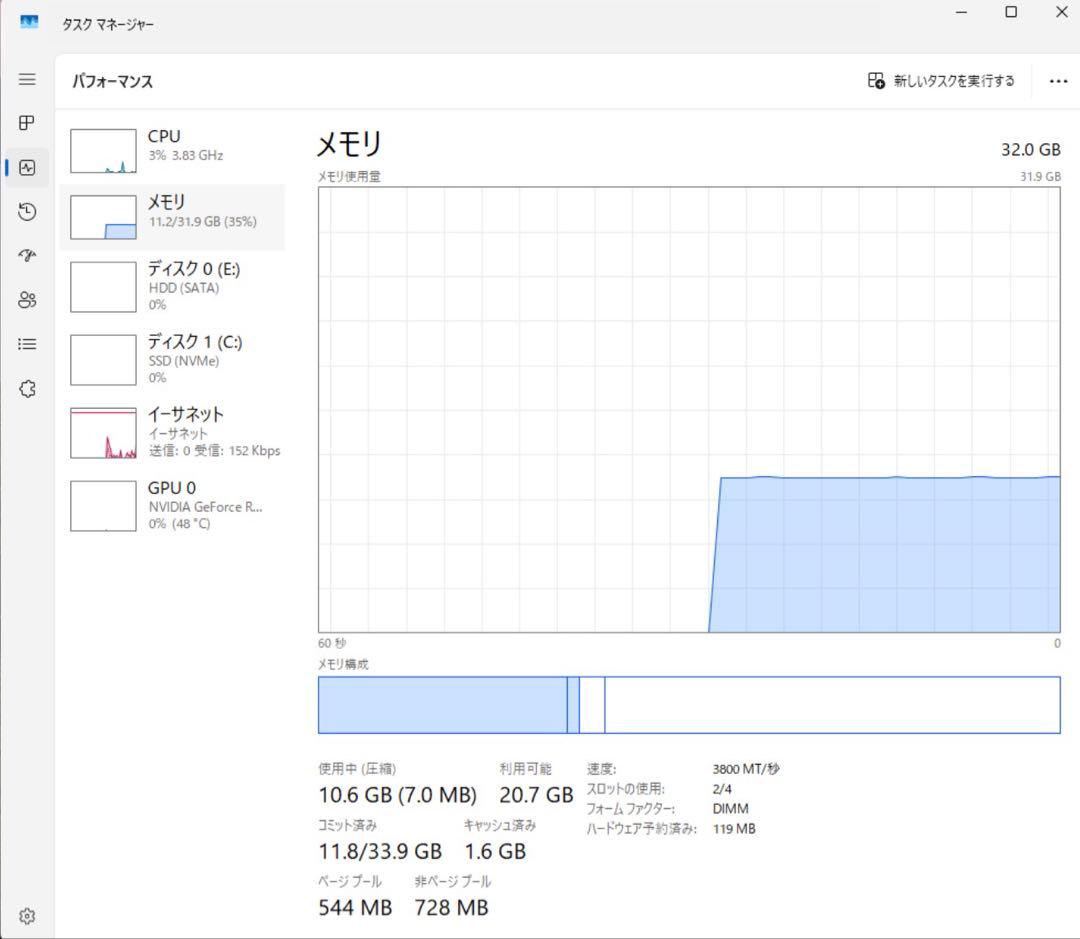Viewport: 1080px width, 939px height.
Task: Select the CPU performance entry
Action: 172,152
